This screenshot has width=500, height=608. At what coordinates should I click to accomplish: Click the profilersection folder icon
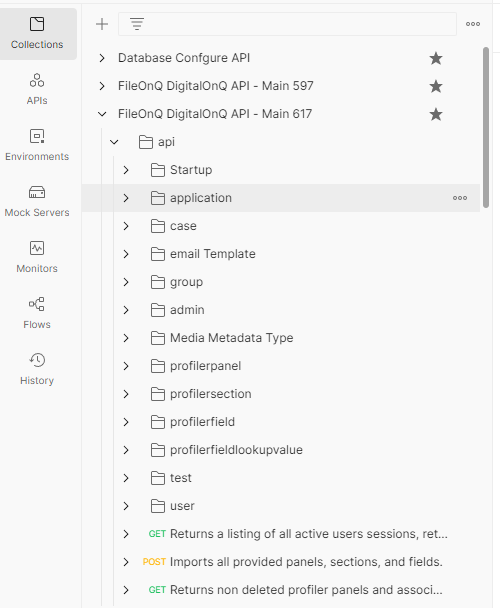tap(157, 394)
